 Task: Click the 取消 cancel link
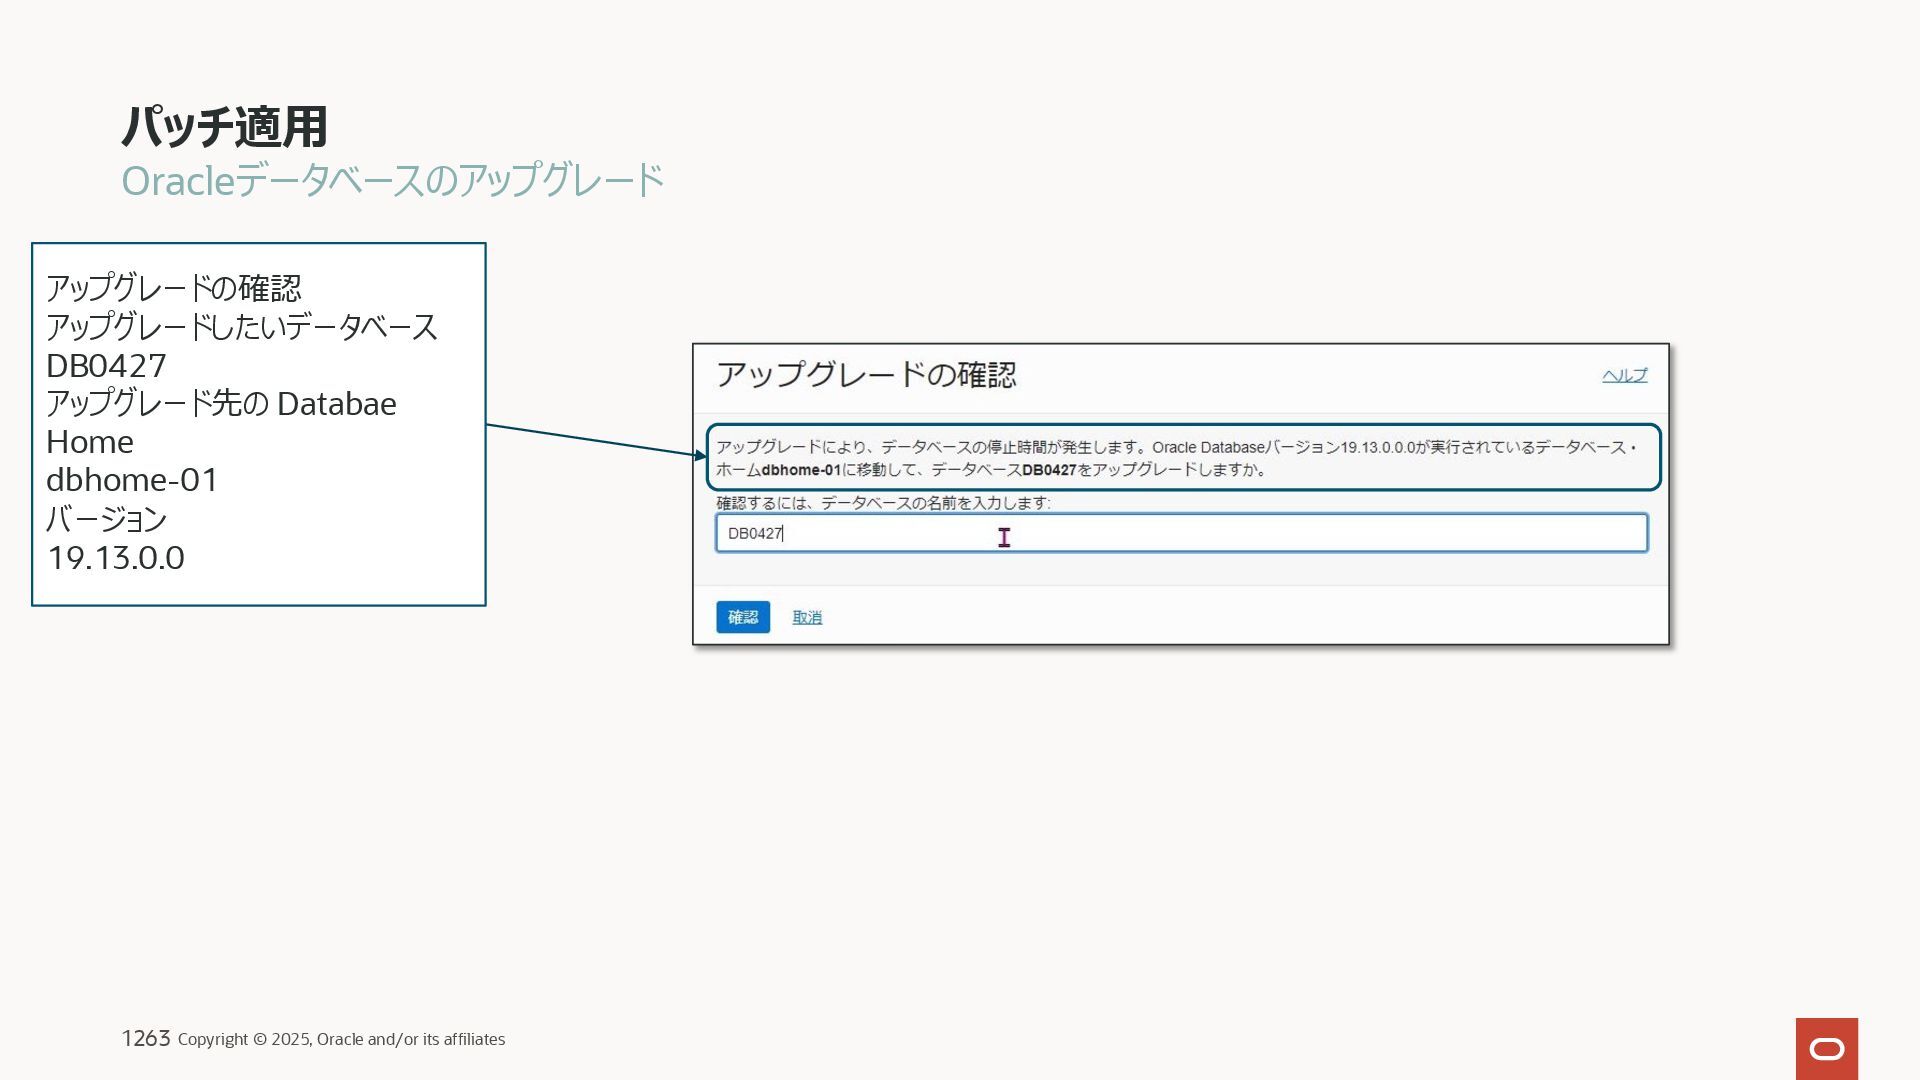[x=806, y=617]
